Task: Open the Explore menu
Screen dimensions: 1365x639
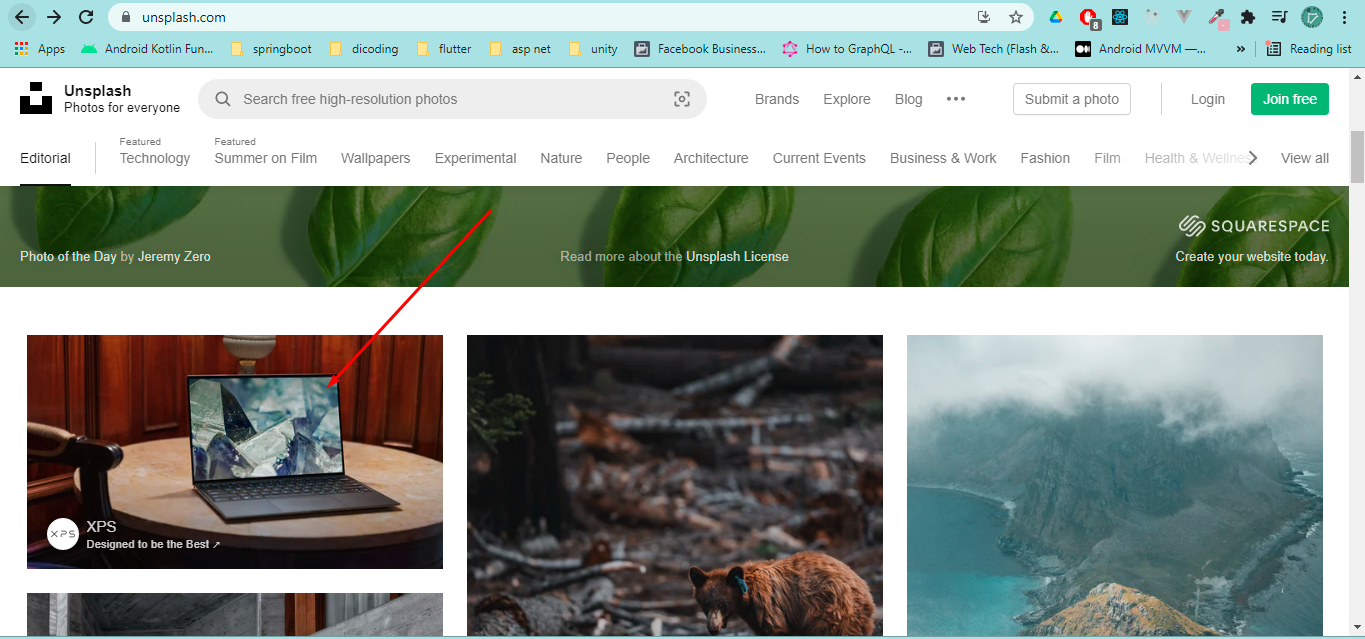Action: click(x=847, y=99)
